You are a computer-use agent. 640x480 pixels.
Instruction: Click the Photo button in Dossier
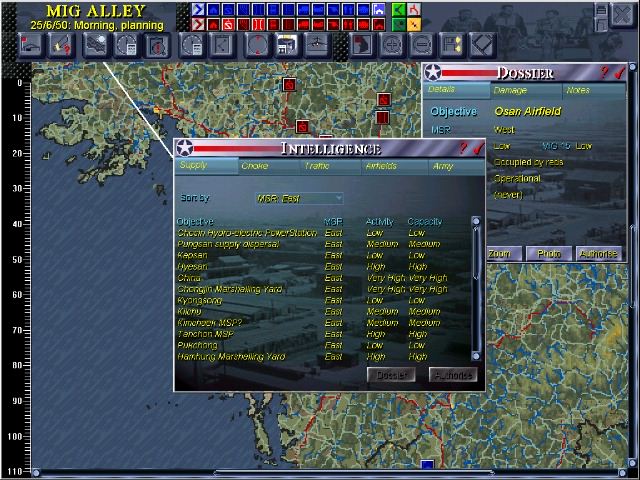pos(548,253)
